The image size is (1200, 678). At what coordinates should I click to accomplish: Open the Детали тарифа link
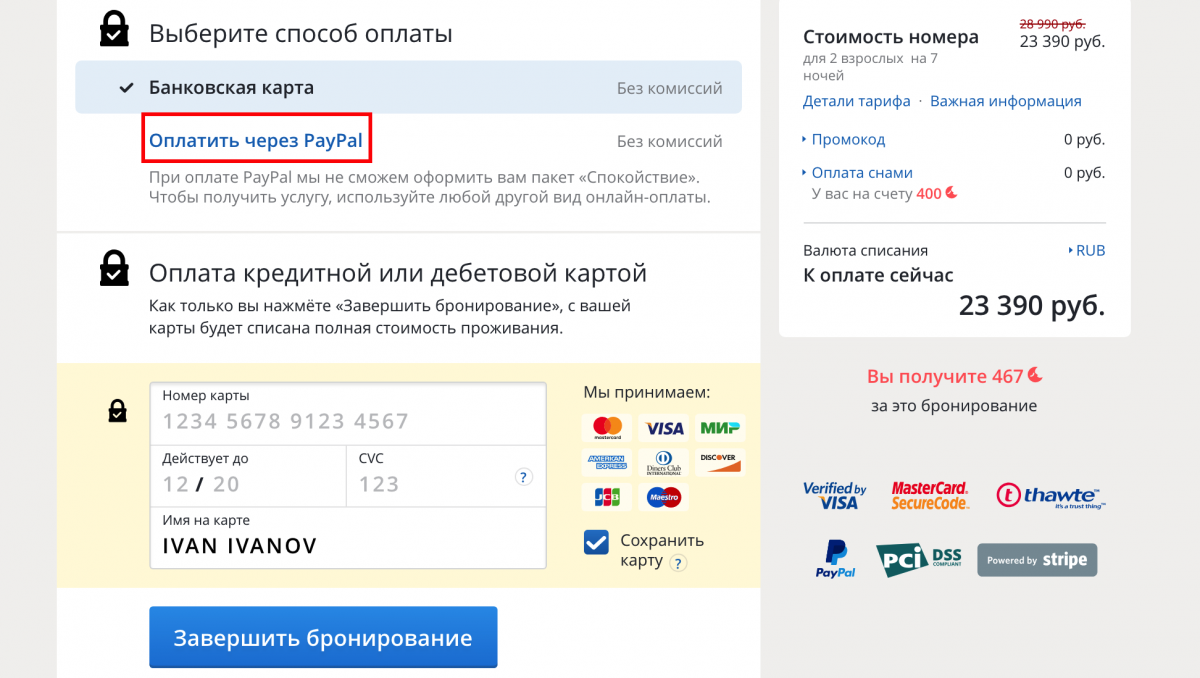(x=857, y=101)
